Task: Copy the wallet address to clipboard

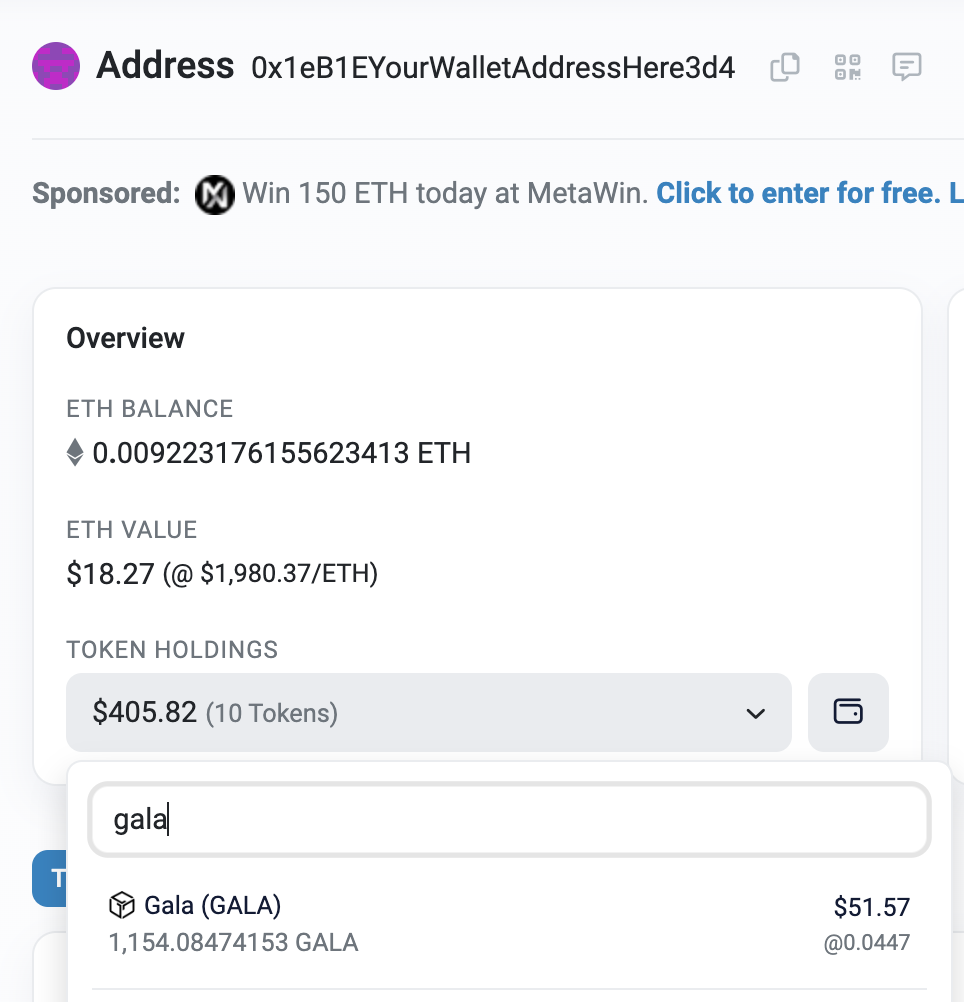Action: tap(784, 67)
